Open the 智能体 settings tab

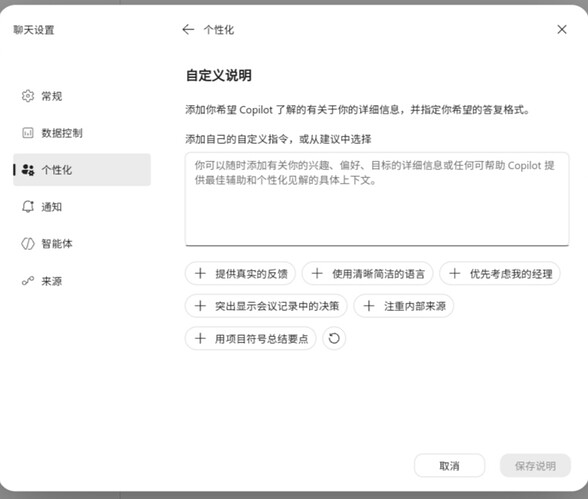click(x=82, y=243)
